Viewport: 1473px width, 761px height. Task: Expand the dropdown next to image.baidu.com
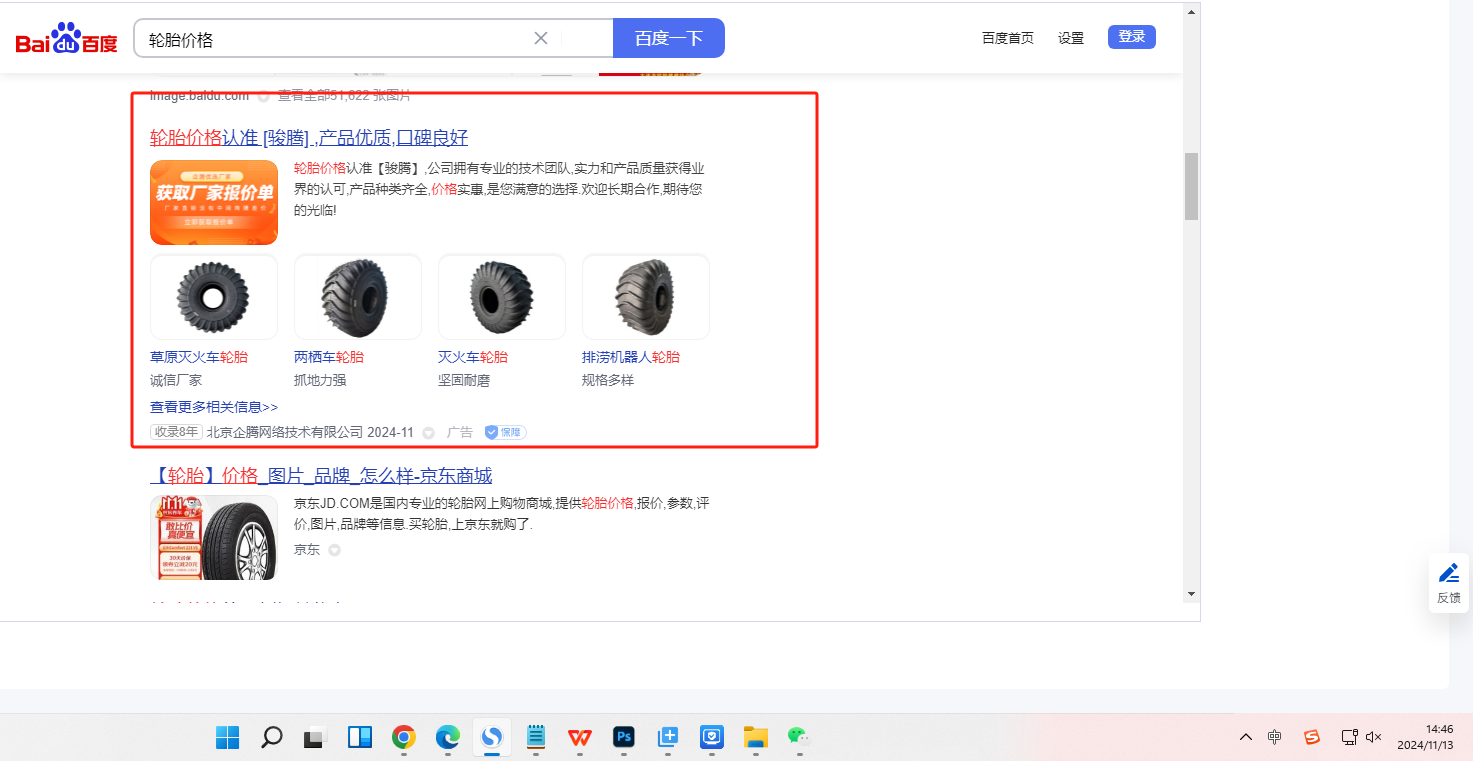(x=263, y=96)
